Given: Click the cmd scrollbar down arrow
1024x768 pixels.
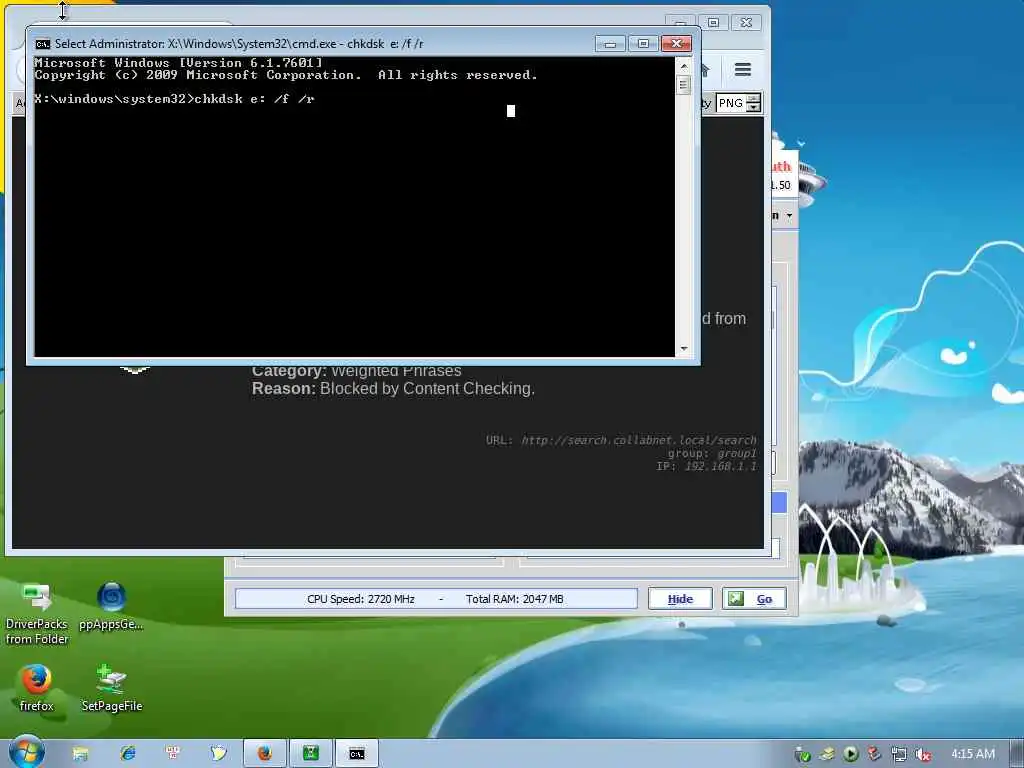Looking at the screenshot, I should click(x=684, y=349).
